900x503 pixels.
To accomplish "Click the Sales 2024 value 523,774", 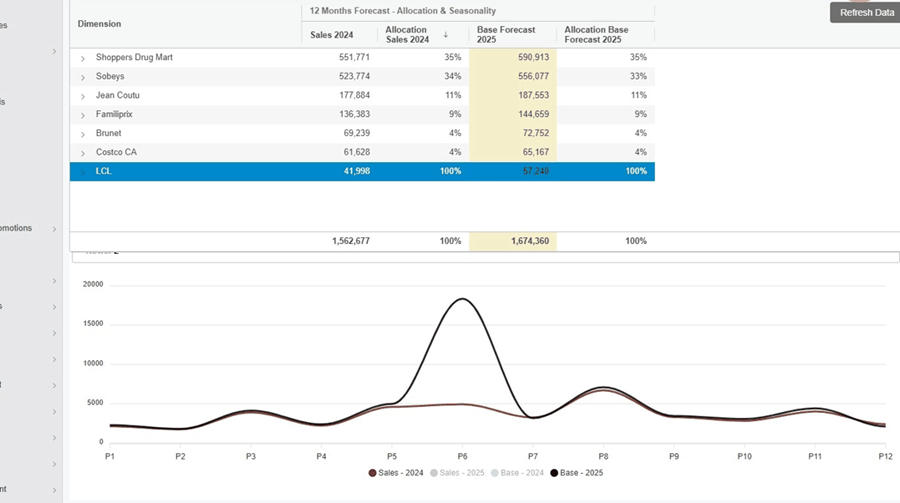I will point(354,76).
